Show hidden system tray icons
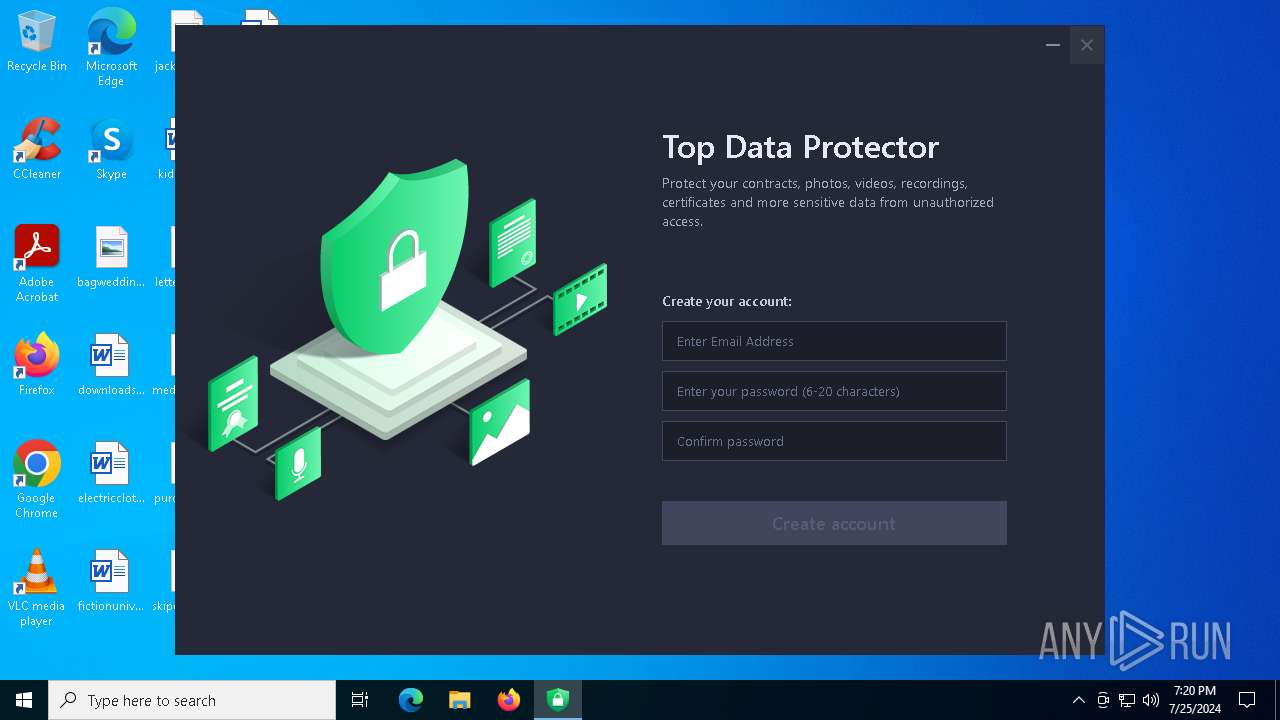The image size is (1280, 720). 1078,700
